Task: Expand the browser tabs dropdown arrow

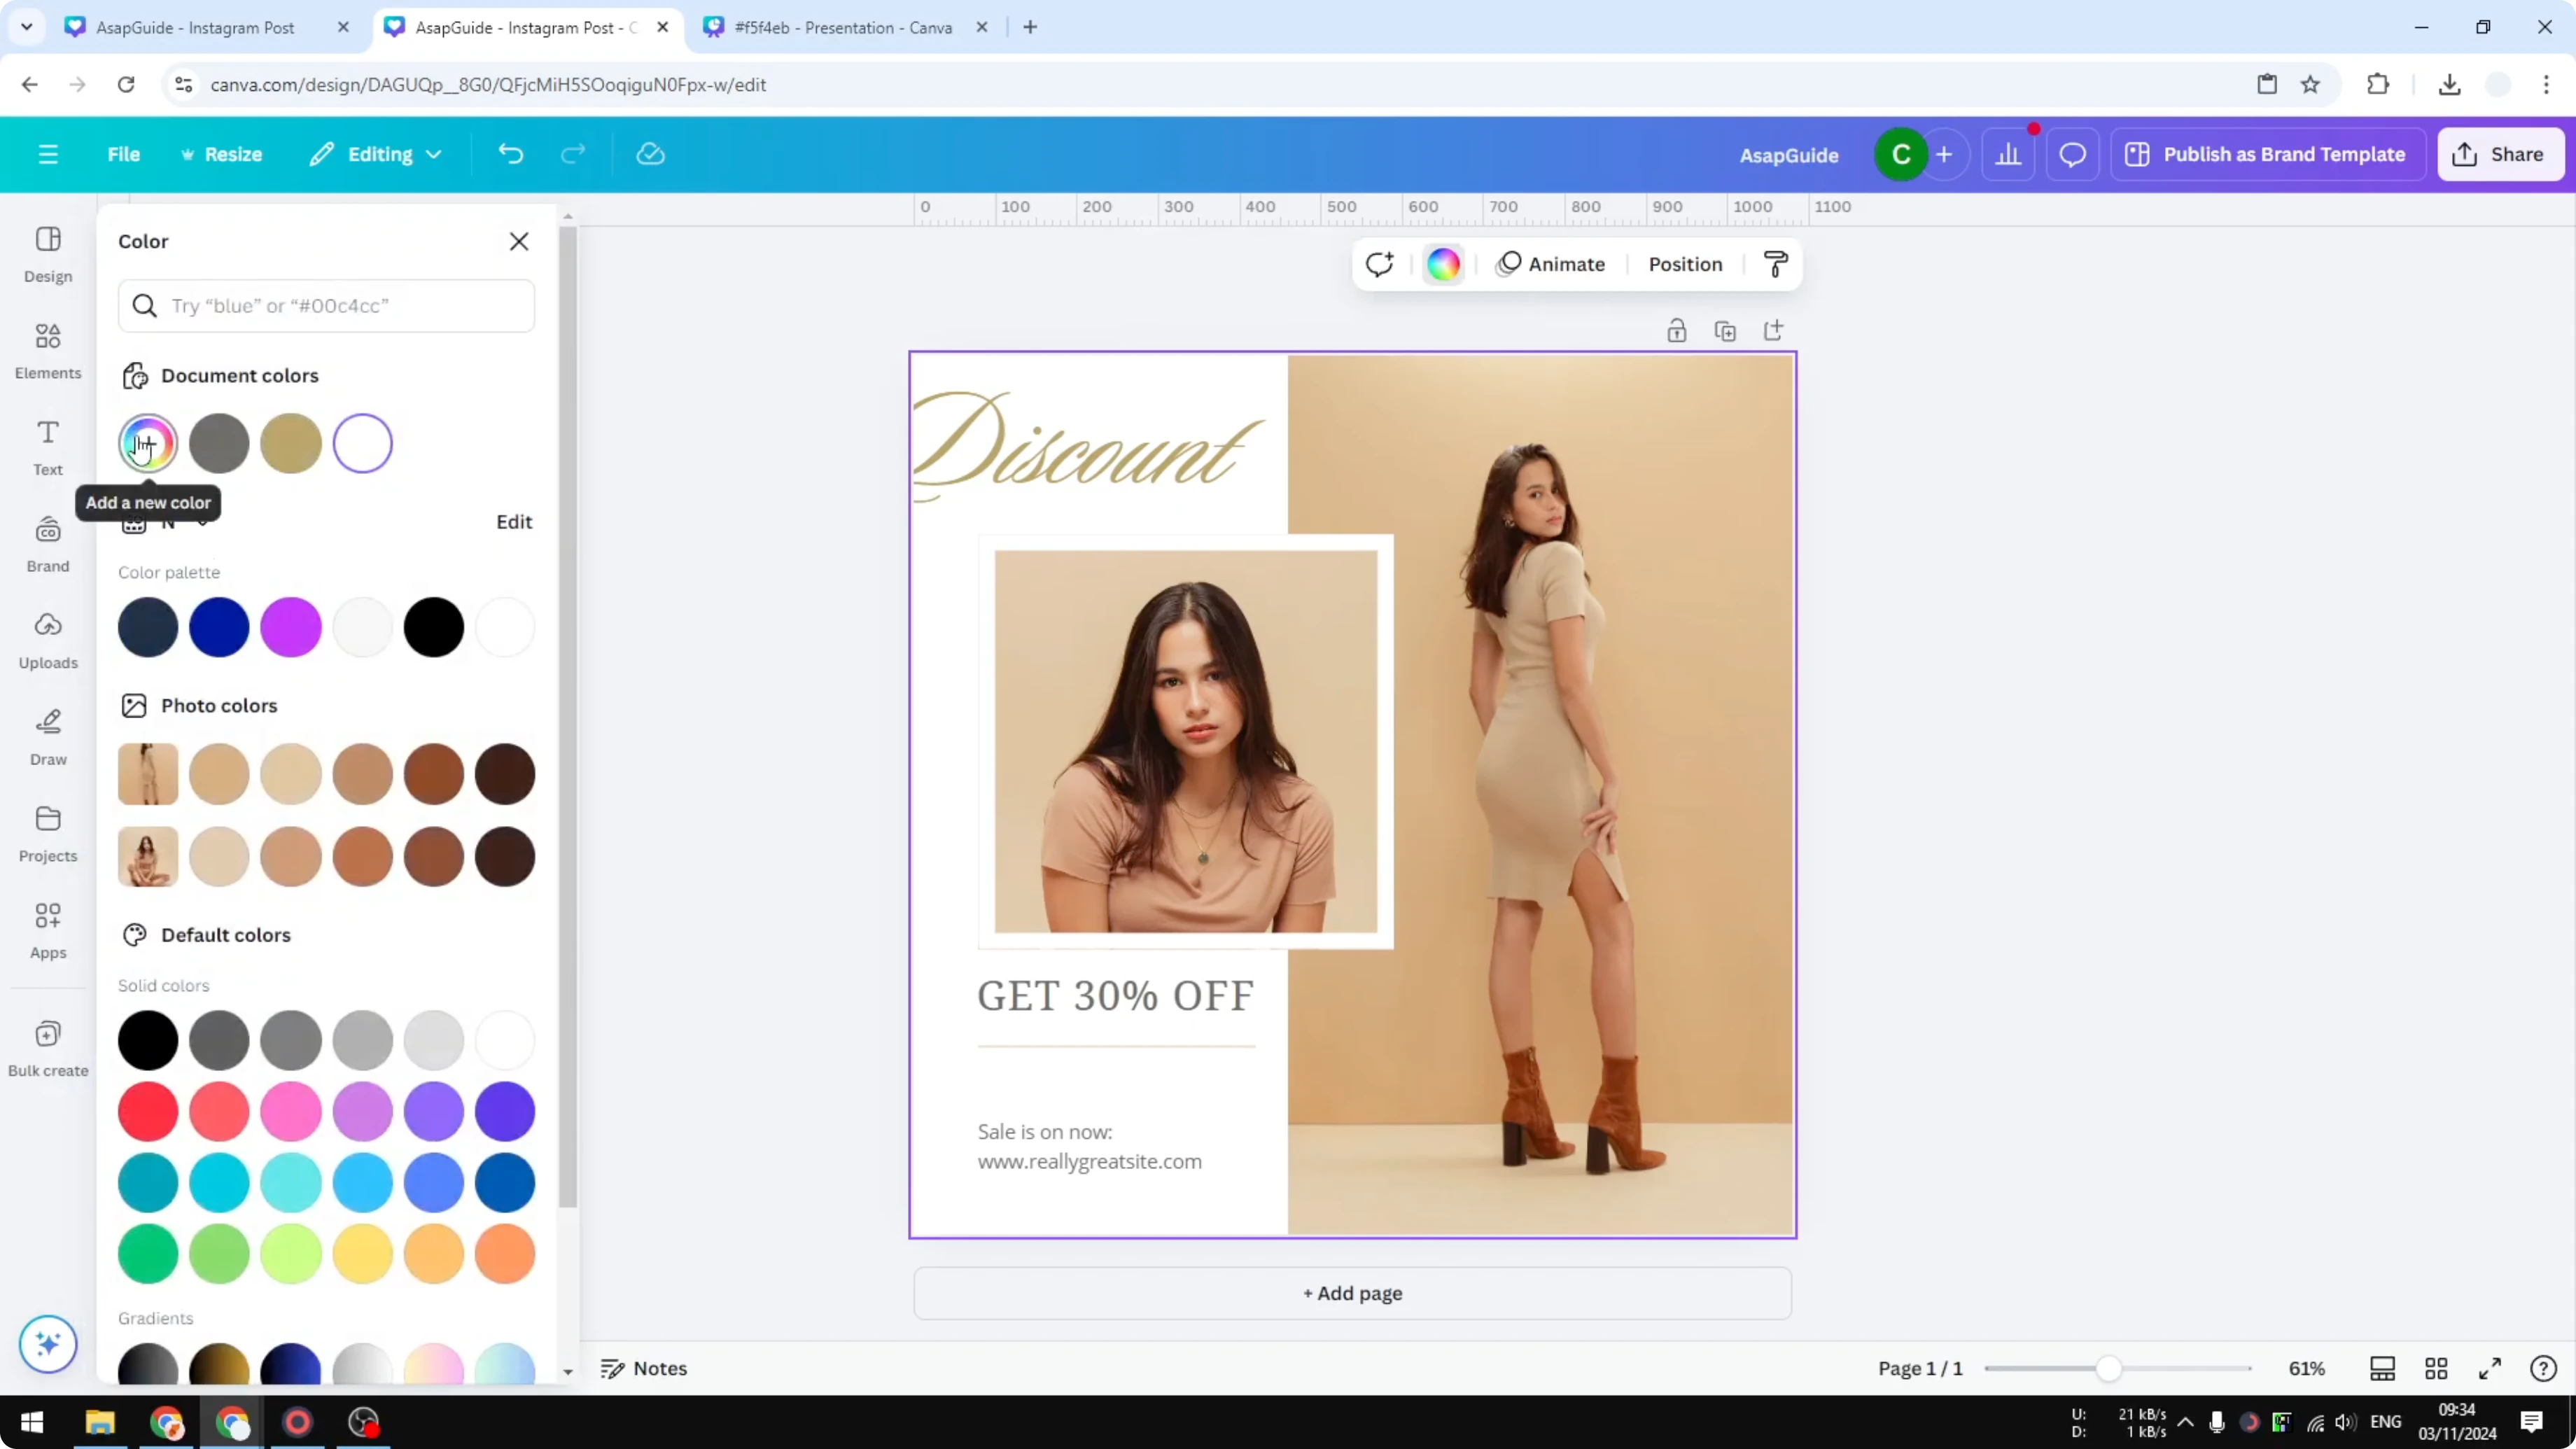Action: (26, 27)
